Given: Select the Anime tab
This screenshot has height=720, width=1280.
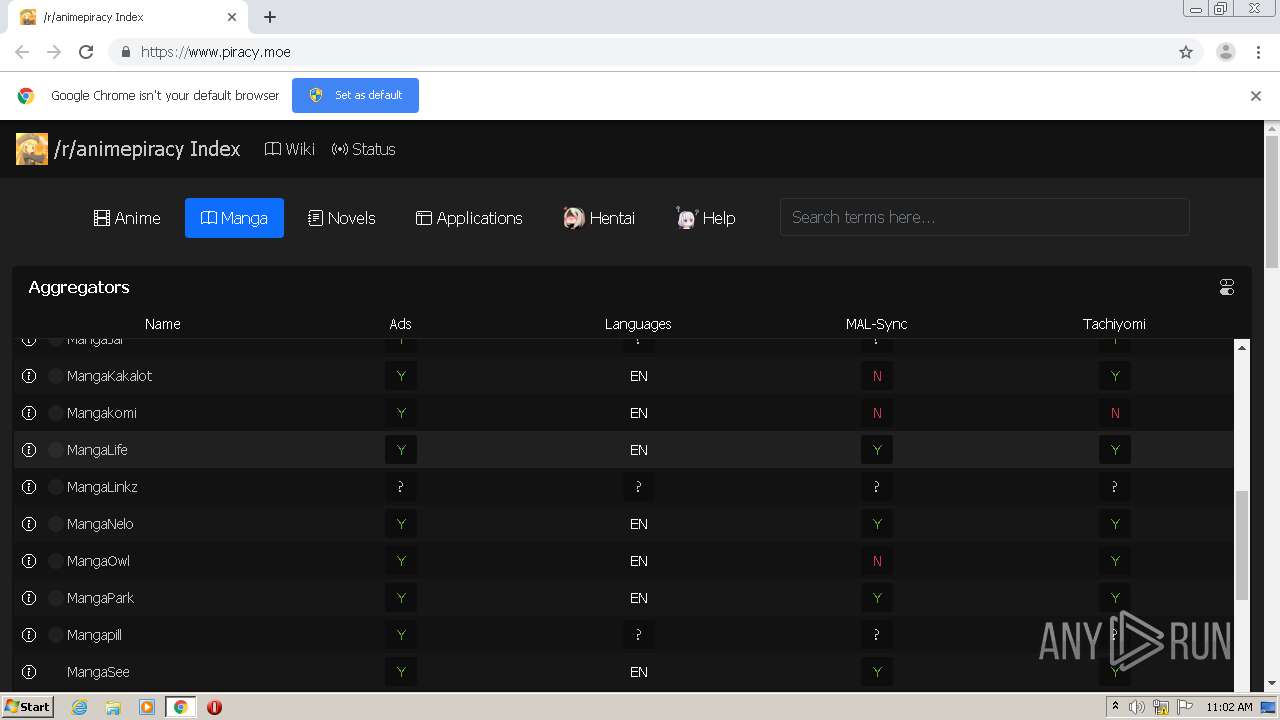Looking at the screenshot, I should (x=127, y=218).
